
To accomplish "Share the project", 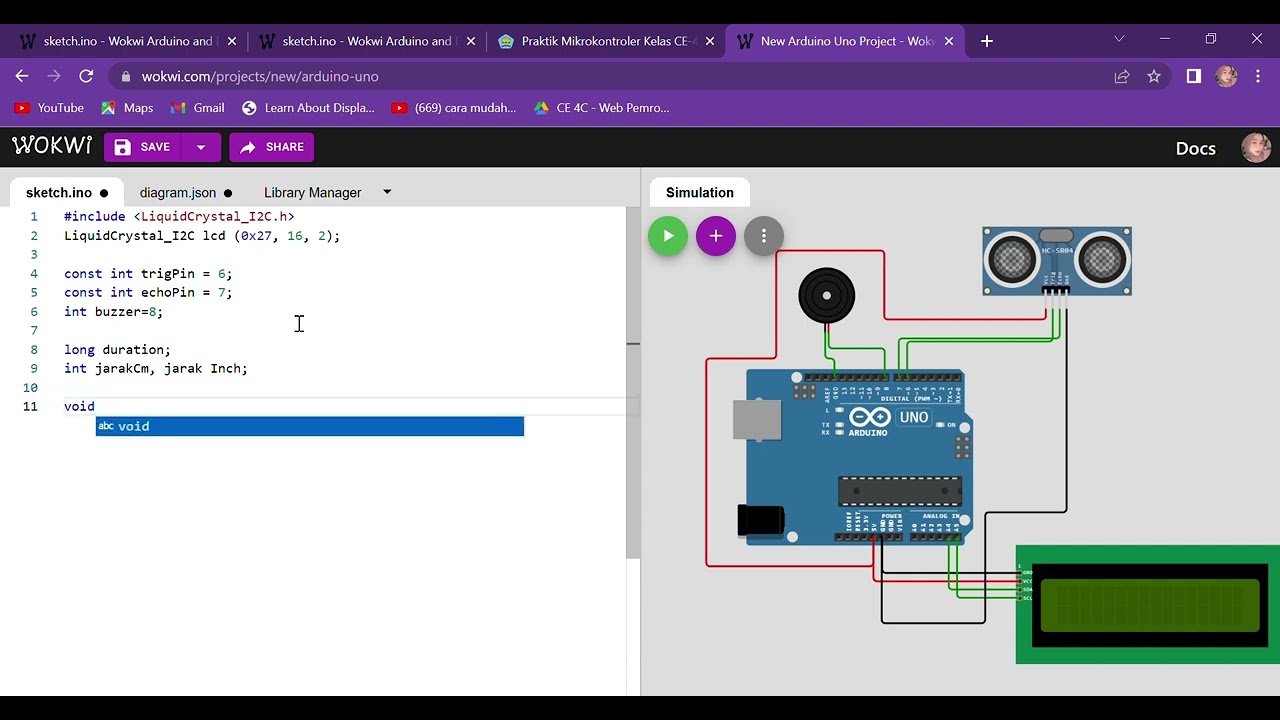I will [272, 147].
